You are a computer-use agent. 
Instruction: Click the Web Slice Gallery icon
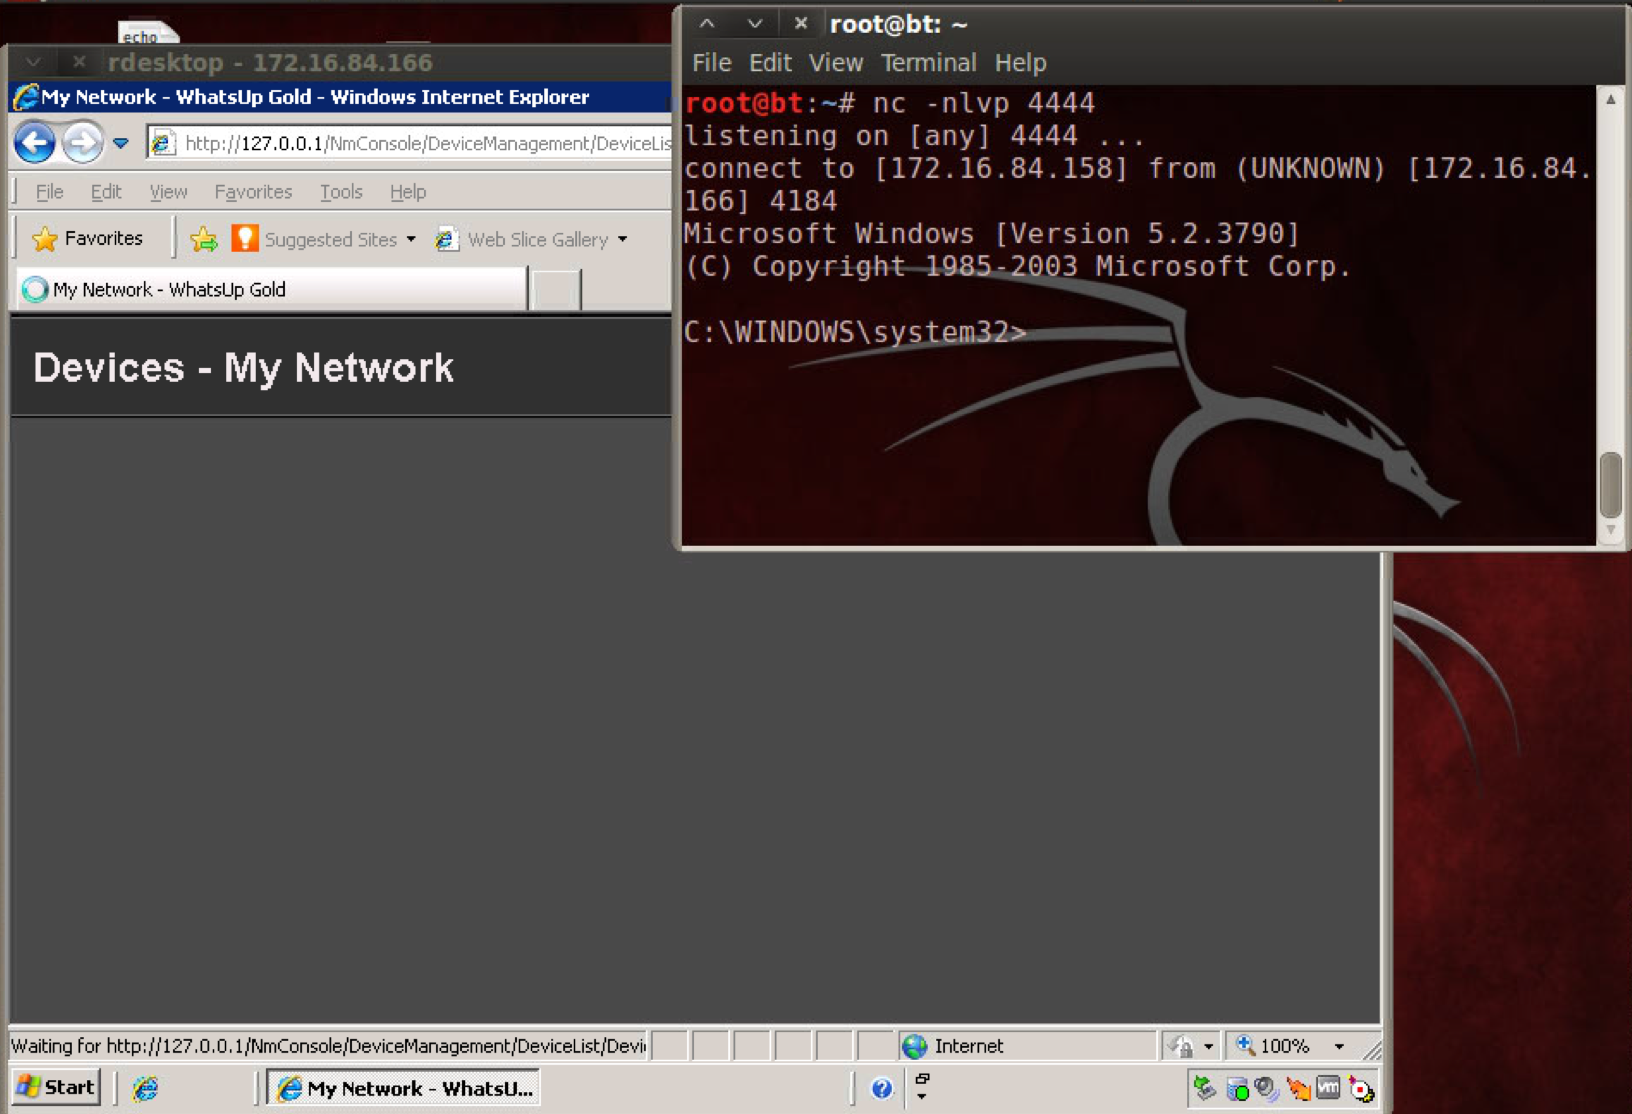(446, 239)
